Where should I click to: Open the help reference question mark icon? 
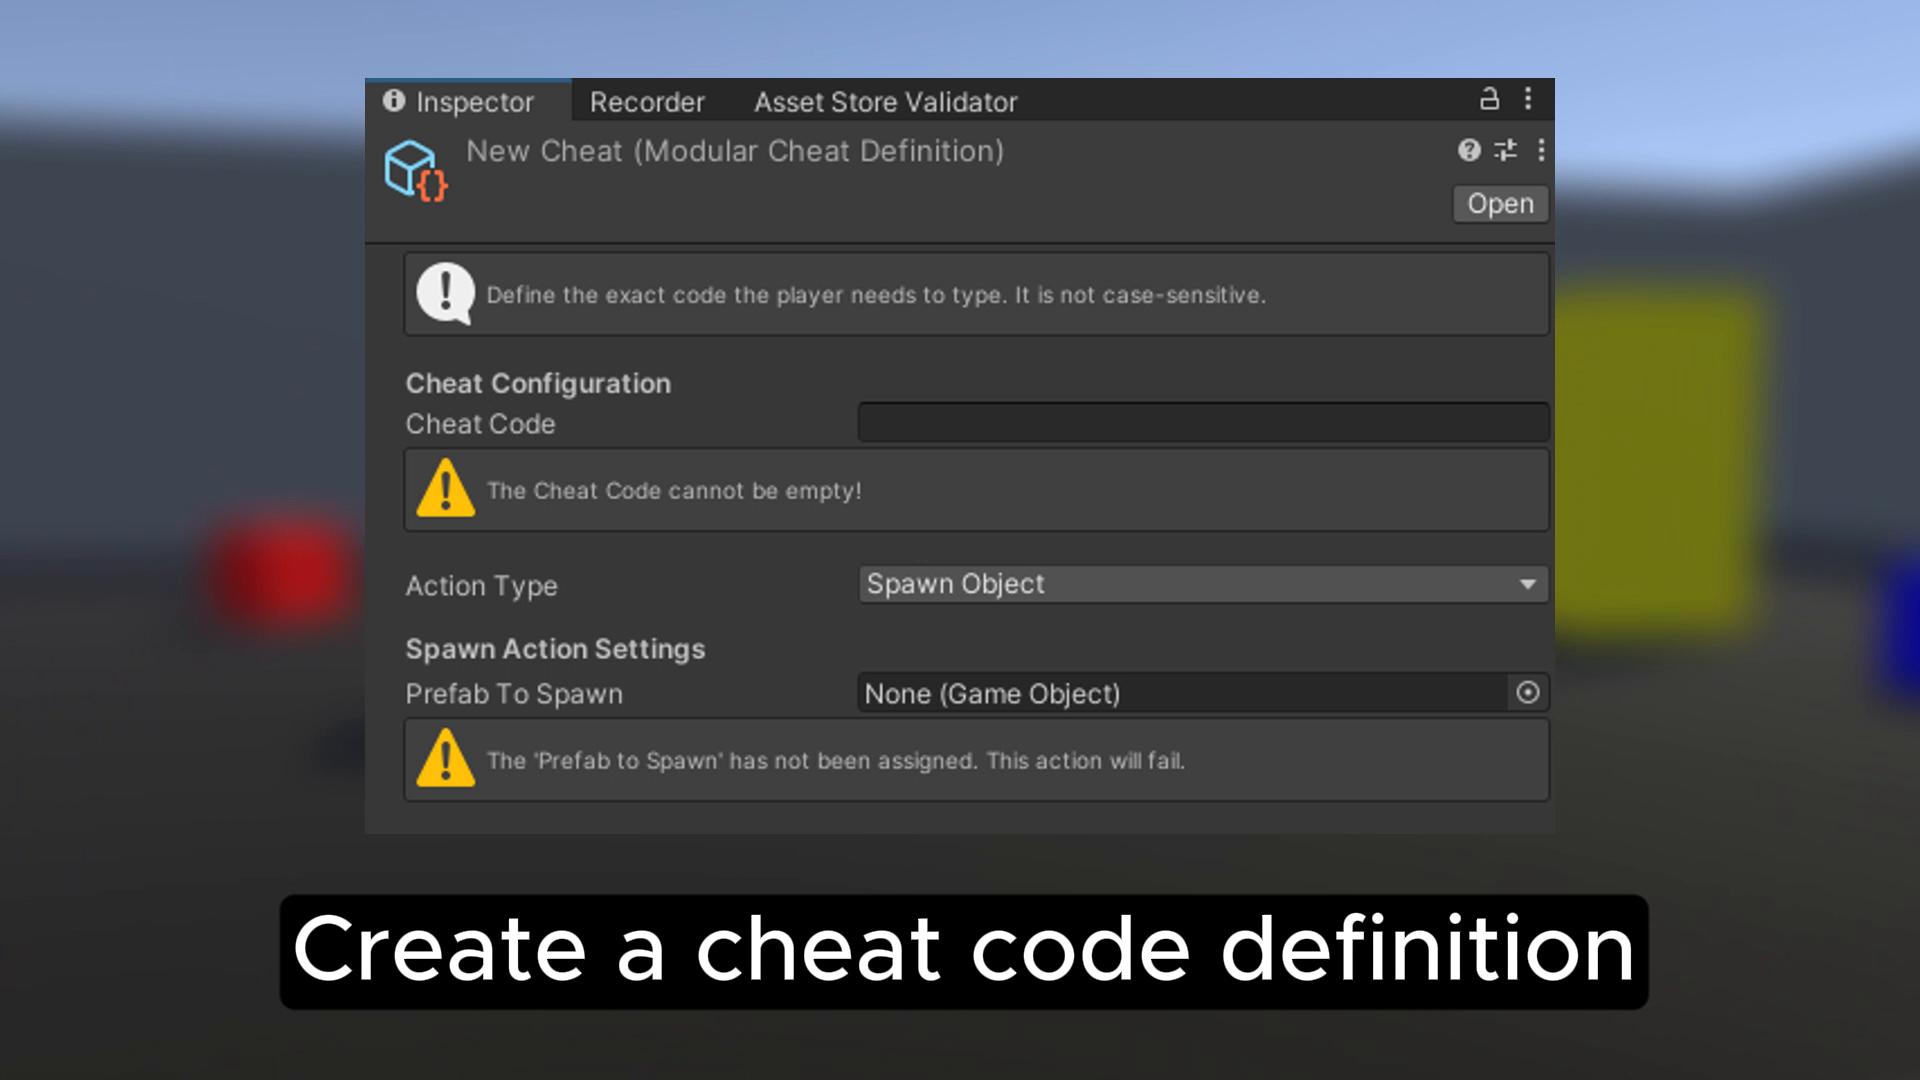[1468, 151]
